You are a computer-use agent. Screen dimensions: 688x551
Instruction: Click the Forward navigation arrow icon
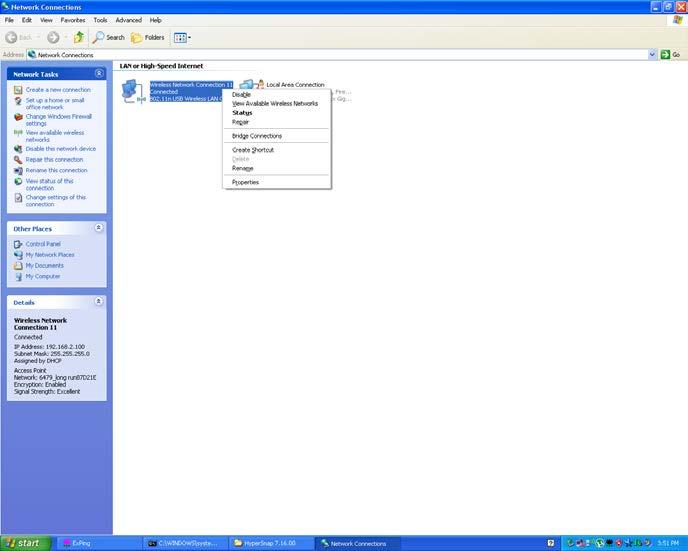[x=53, y=38]
